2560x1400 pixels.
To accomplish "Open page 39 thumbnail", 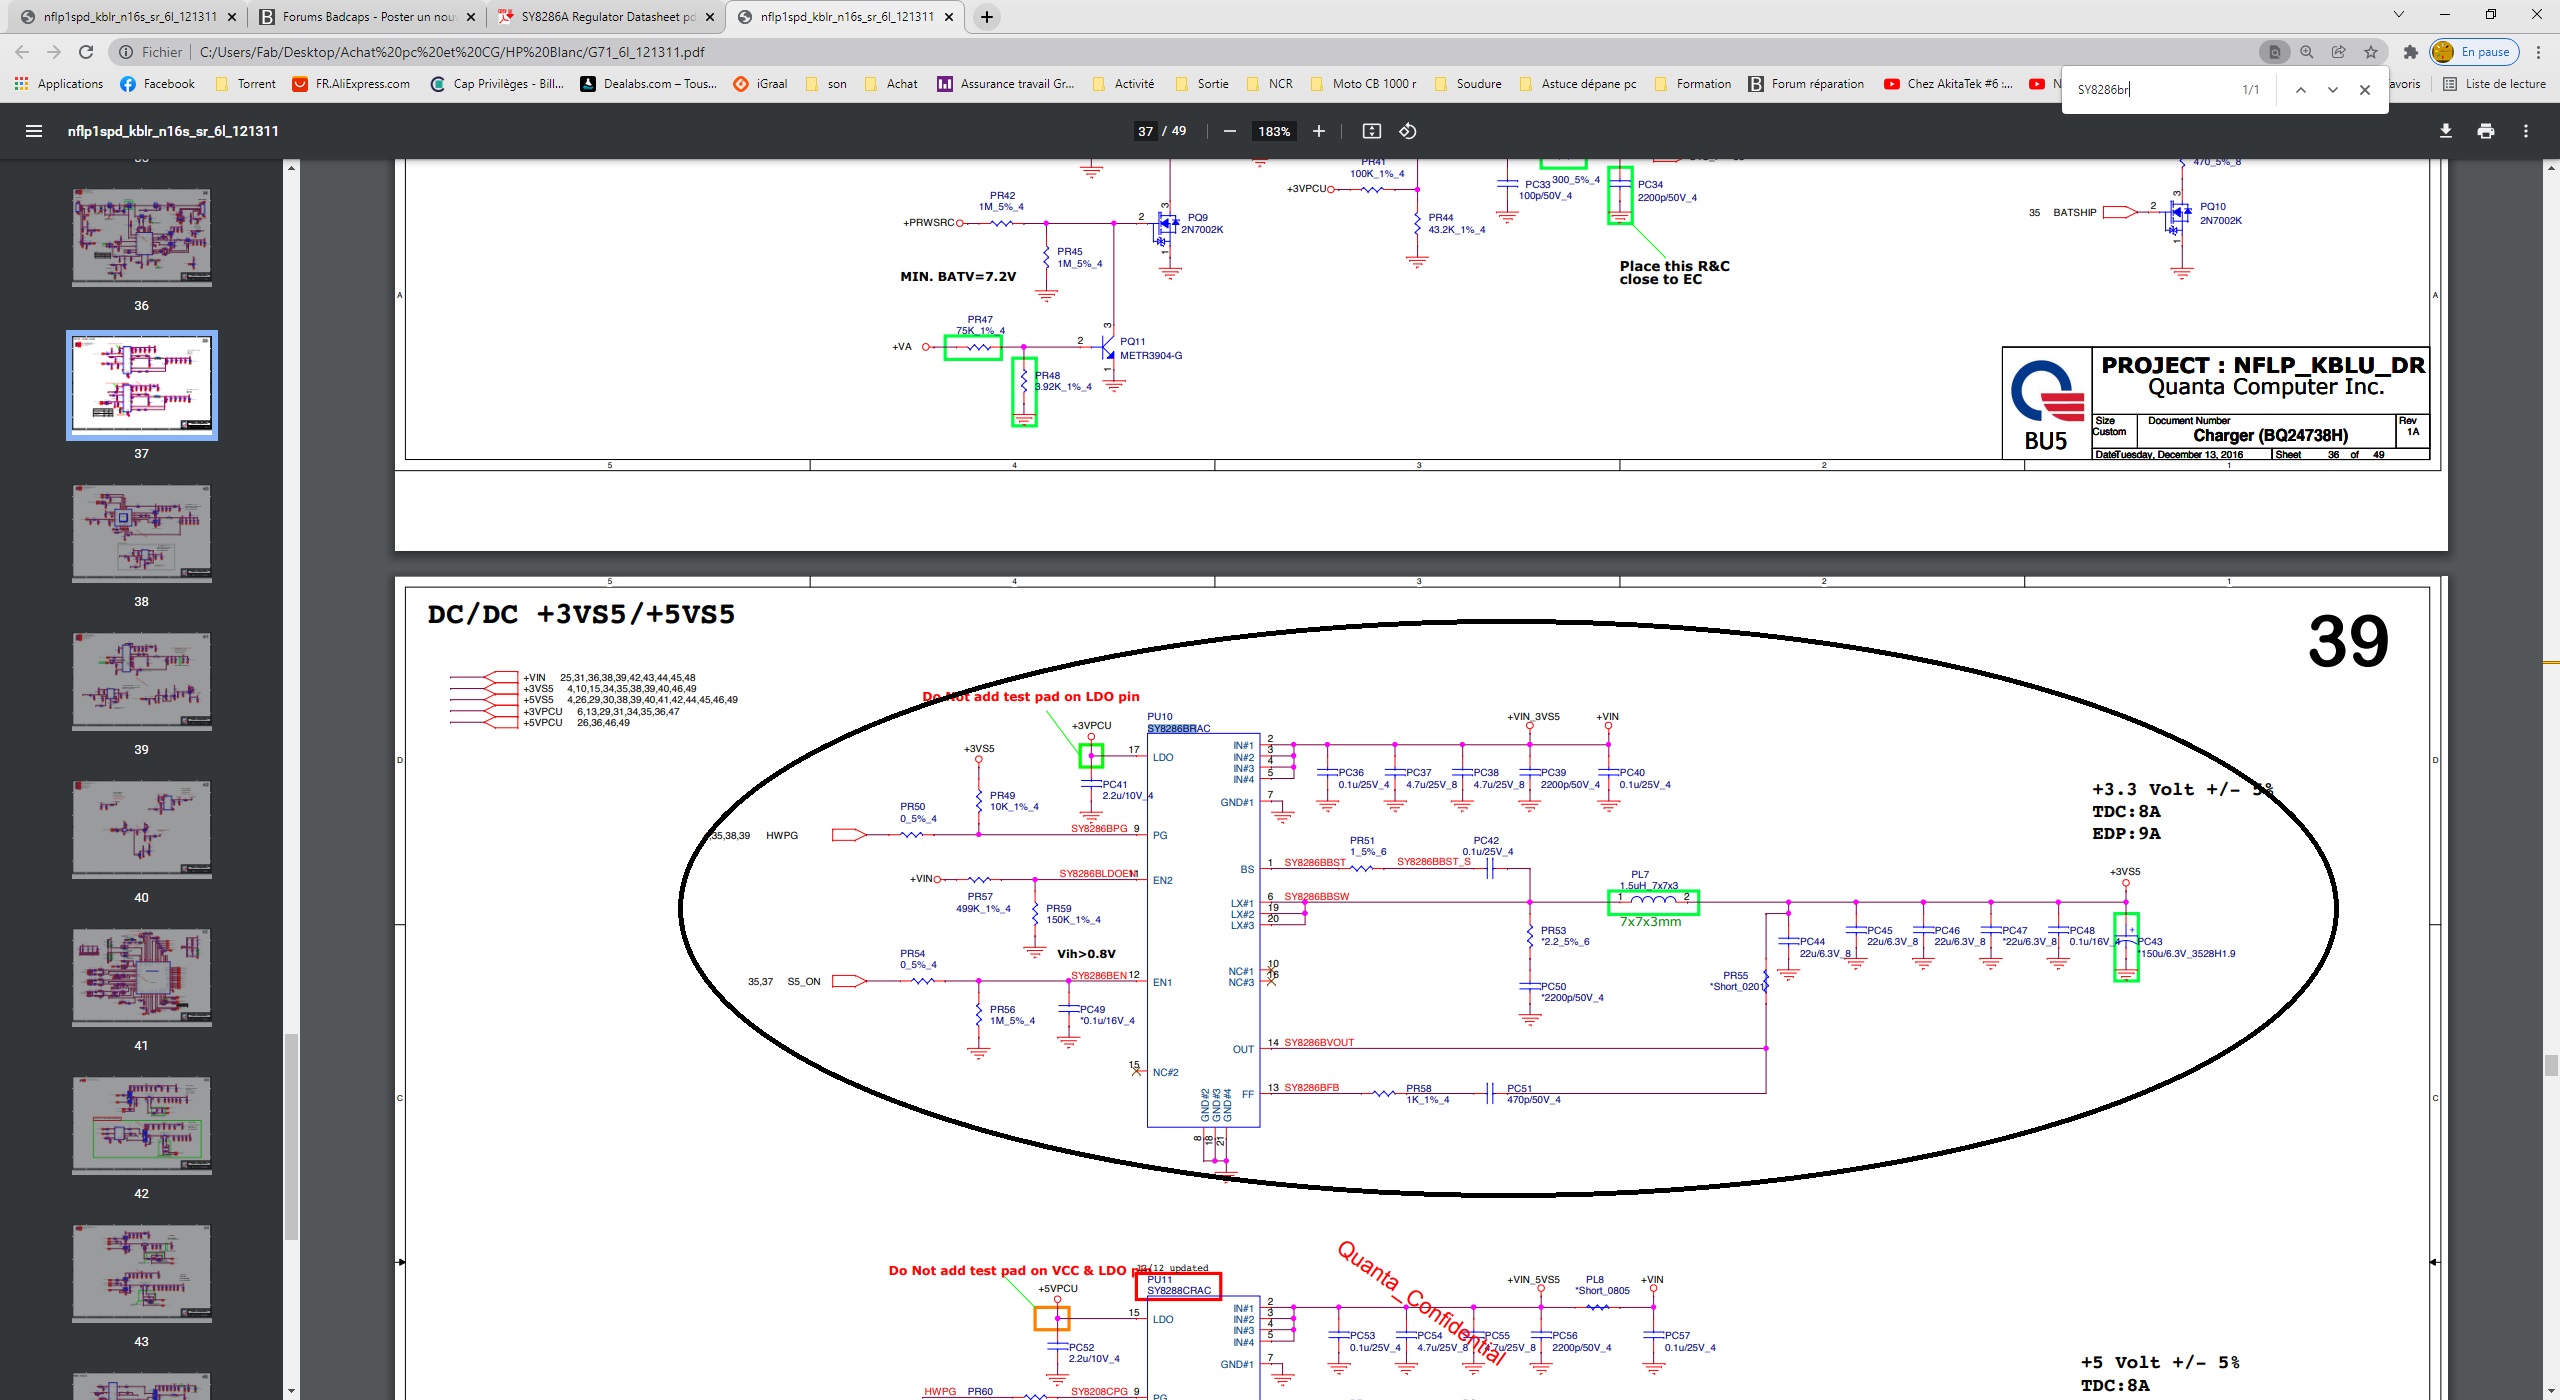I will click(141, 682).
